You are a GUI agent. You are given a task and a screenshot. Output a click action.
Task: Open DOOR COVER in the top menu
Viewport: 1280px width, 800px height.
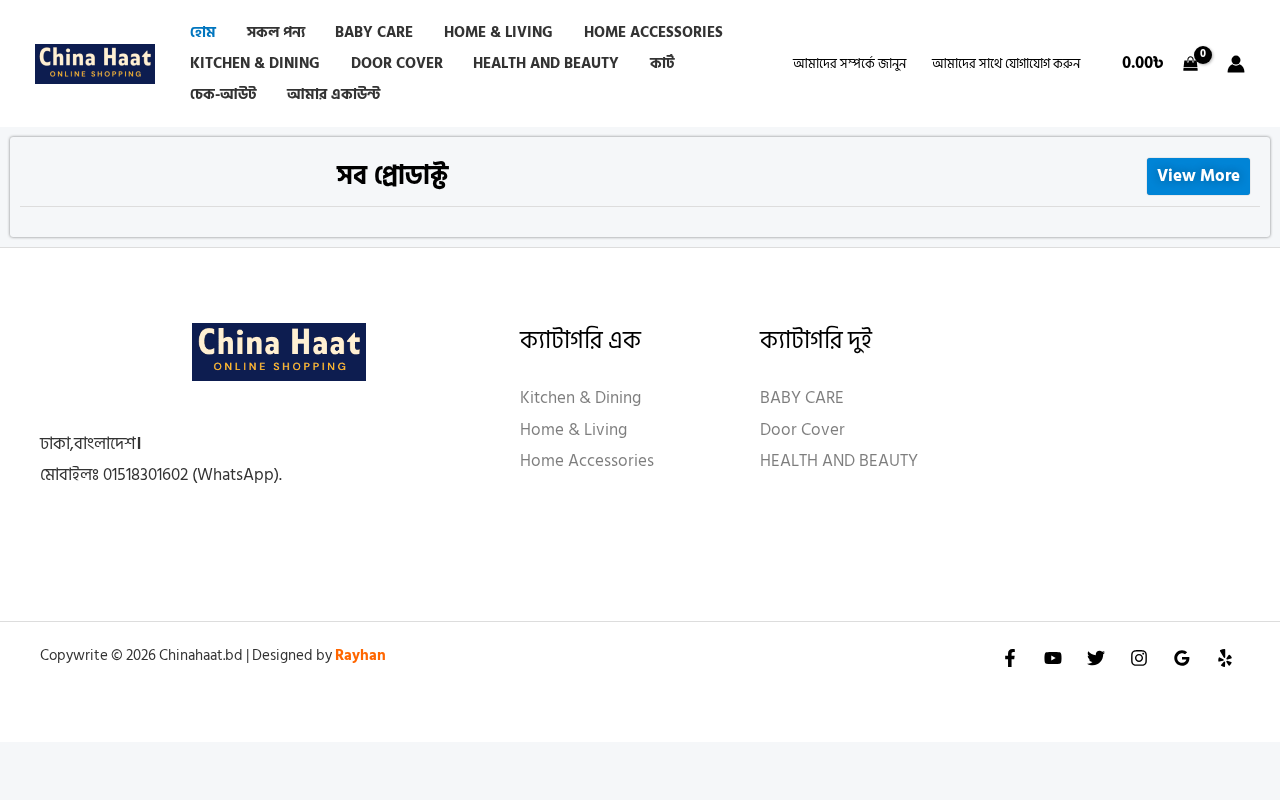coord(397,64)
